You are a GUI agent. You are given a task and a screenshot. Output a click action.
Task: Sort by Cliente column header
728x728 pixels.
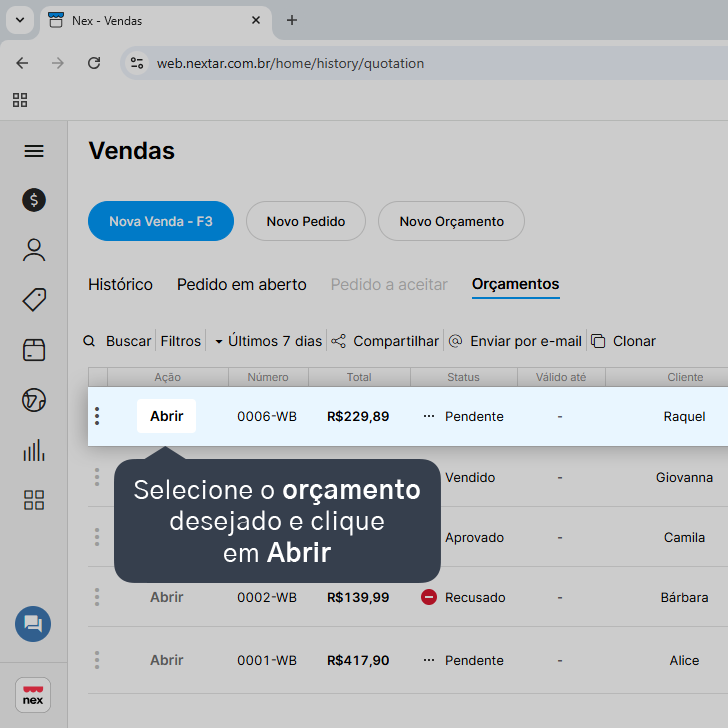point(685,377)
